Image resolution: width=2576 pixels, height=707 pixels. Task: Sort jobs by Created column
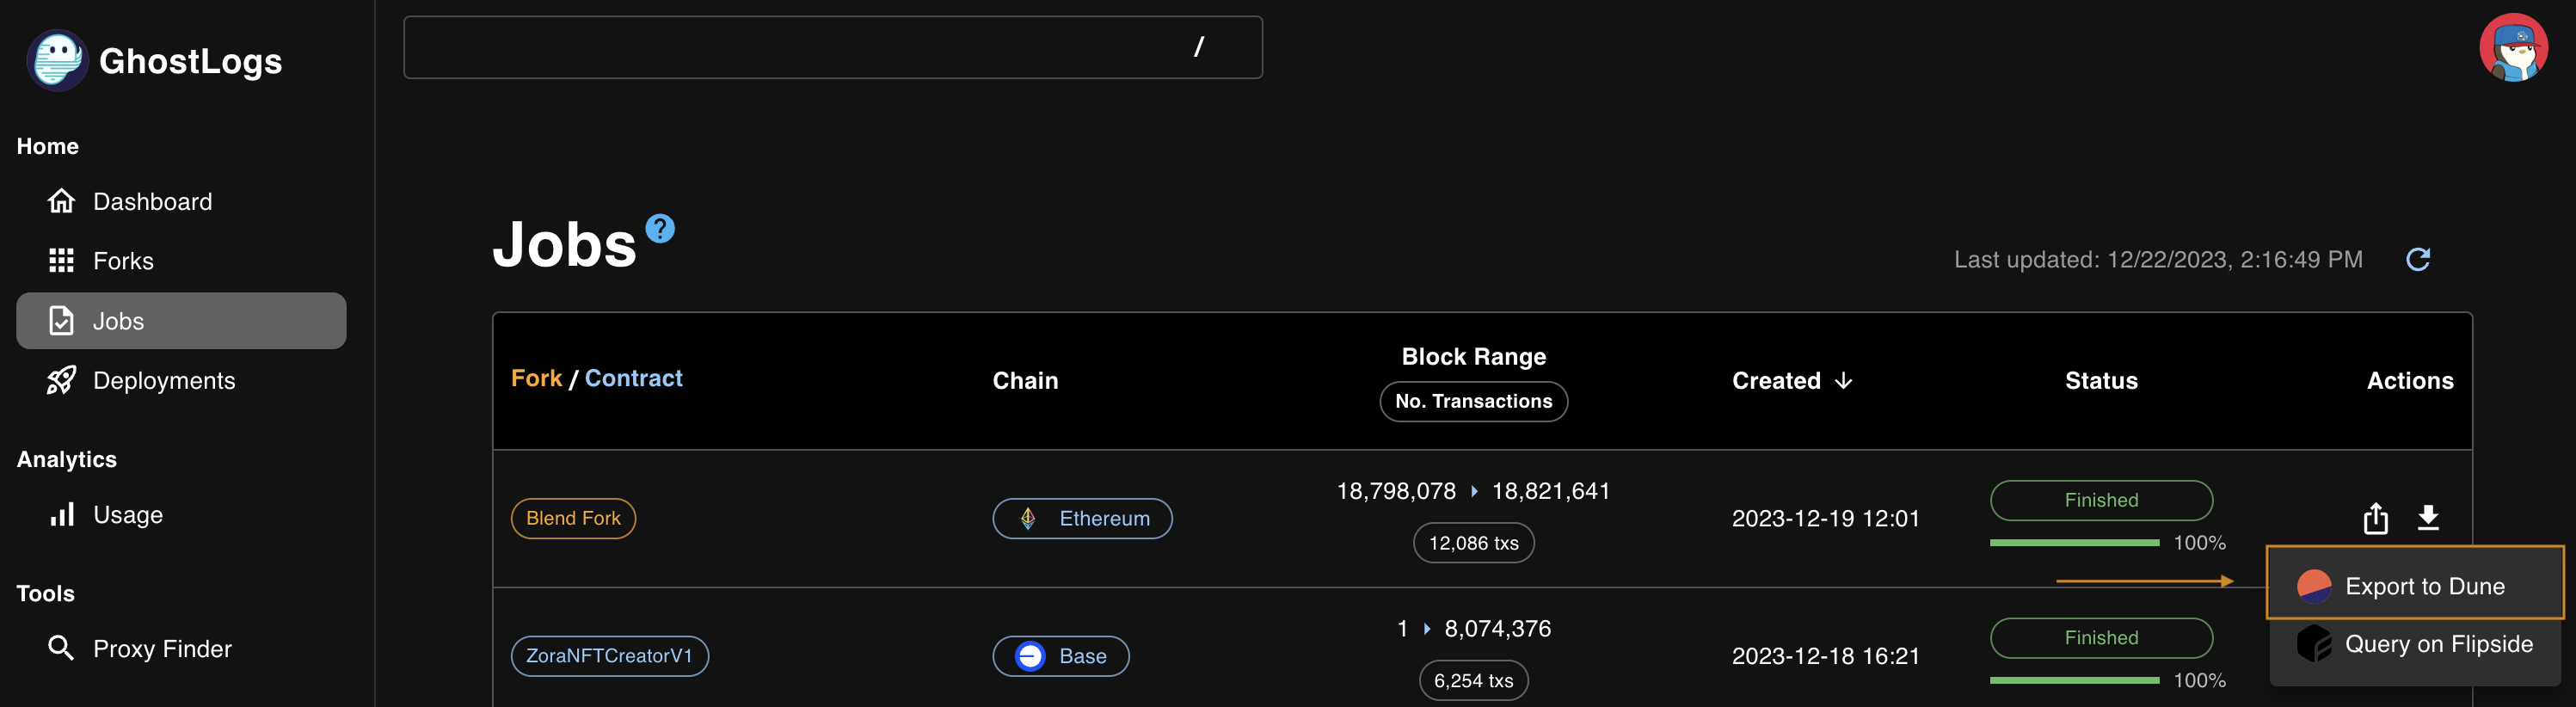click(1792, 381)
